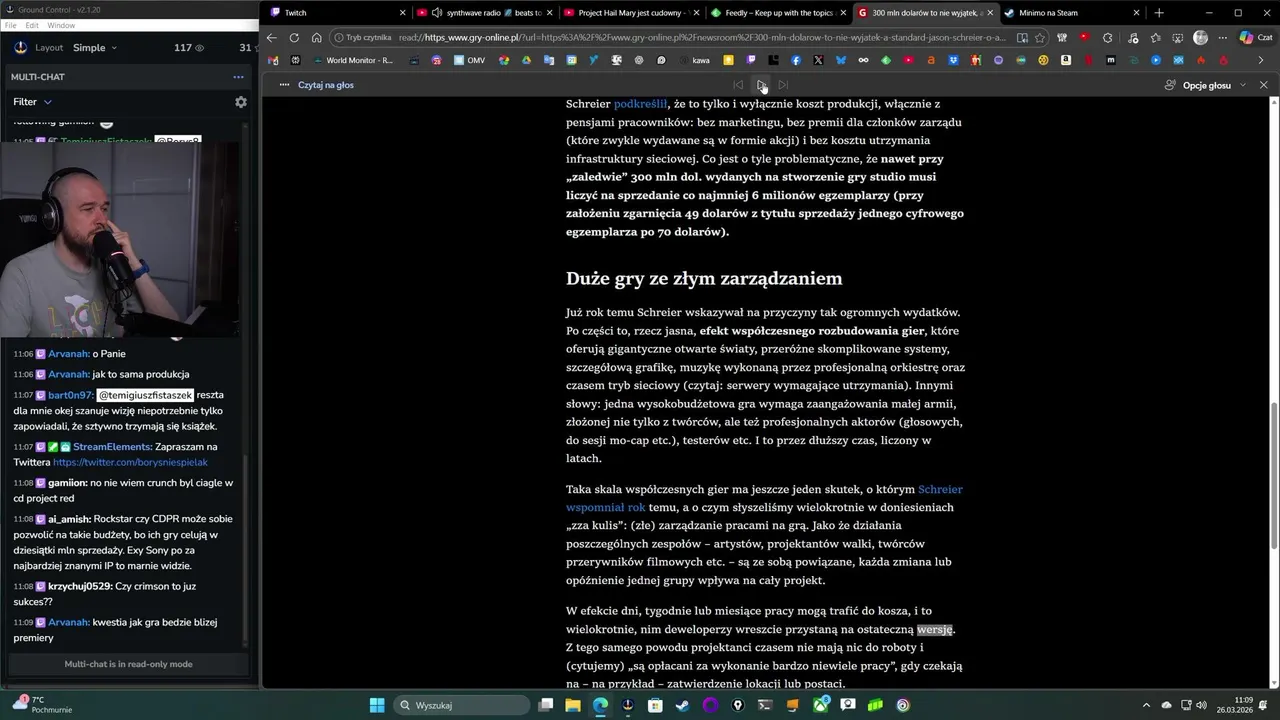This screenshot has height=720, width=1280.
Task: Open read aloud more options ellipsis
Action: point(284,85)
